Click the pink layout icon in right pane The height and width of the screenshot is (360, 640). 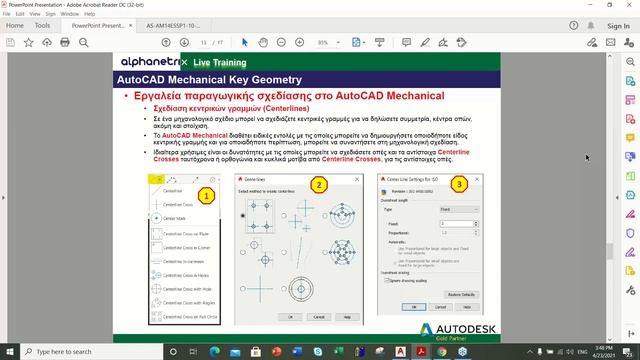point(630,100)
